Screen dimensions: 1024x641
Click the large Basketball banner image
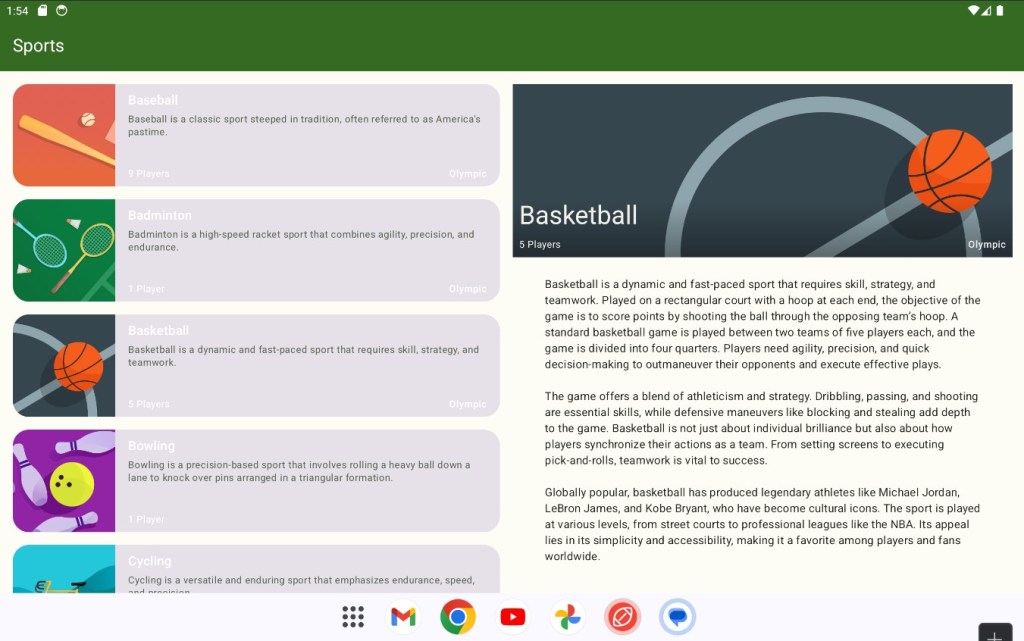[x=762, y=170]
